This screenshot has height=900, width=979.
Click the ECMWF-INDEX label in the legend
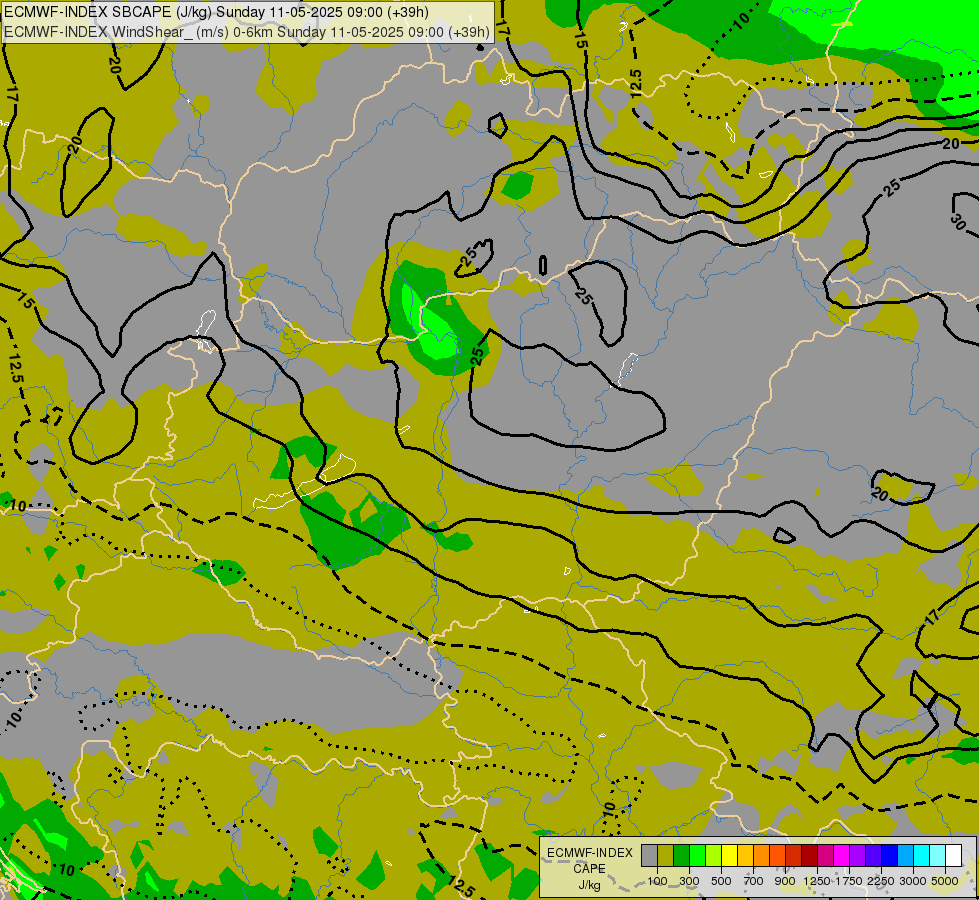590,853
